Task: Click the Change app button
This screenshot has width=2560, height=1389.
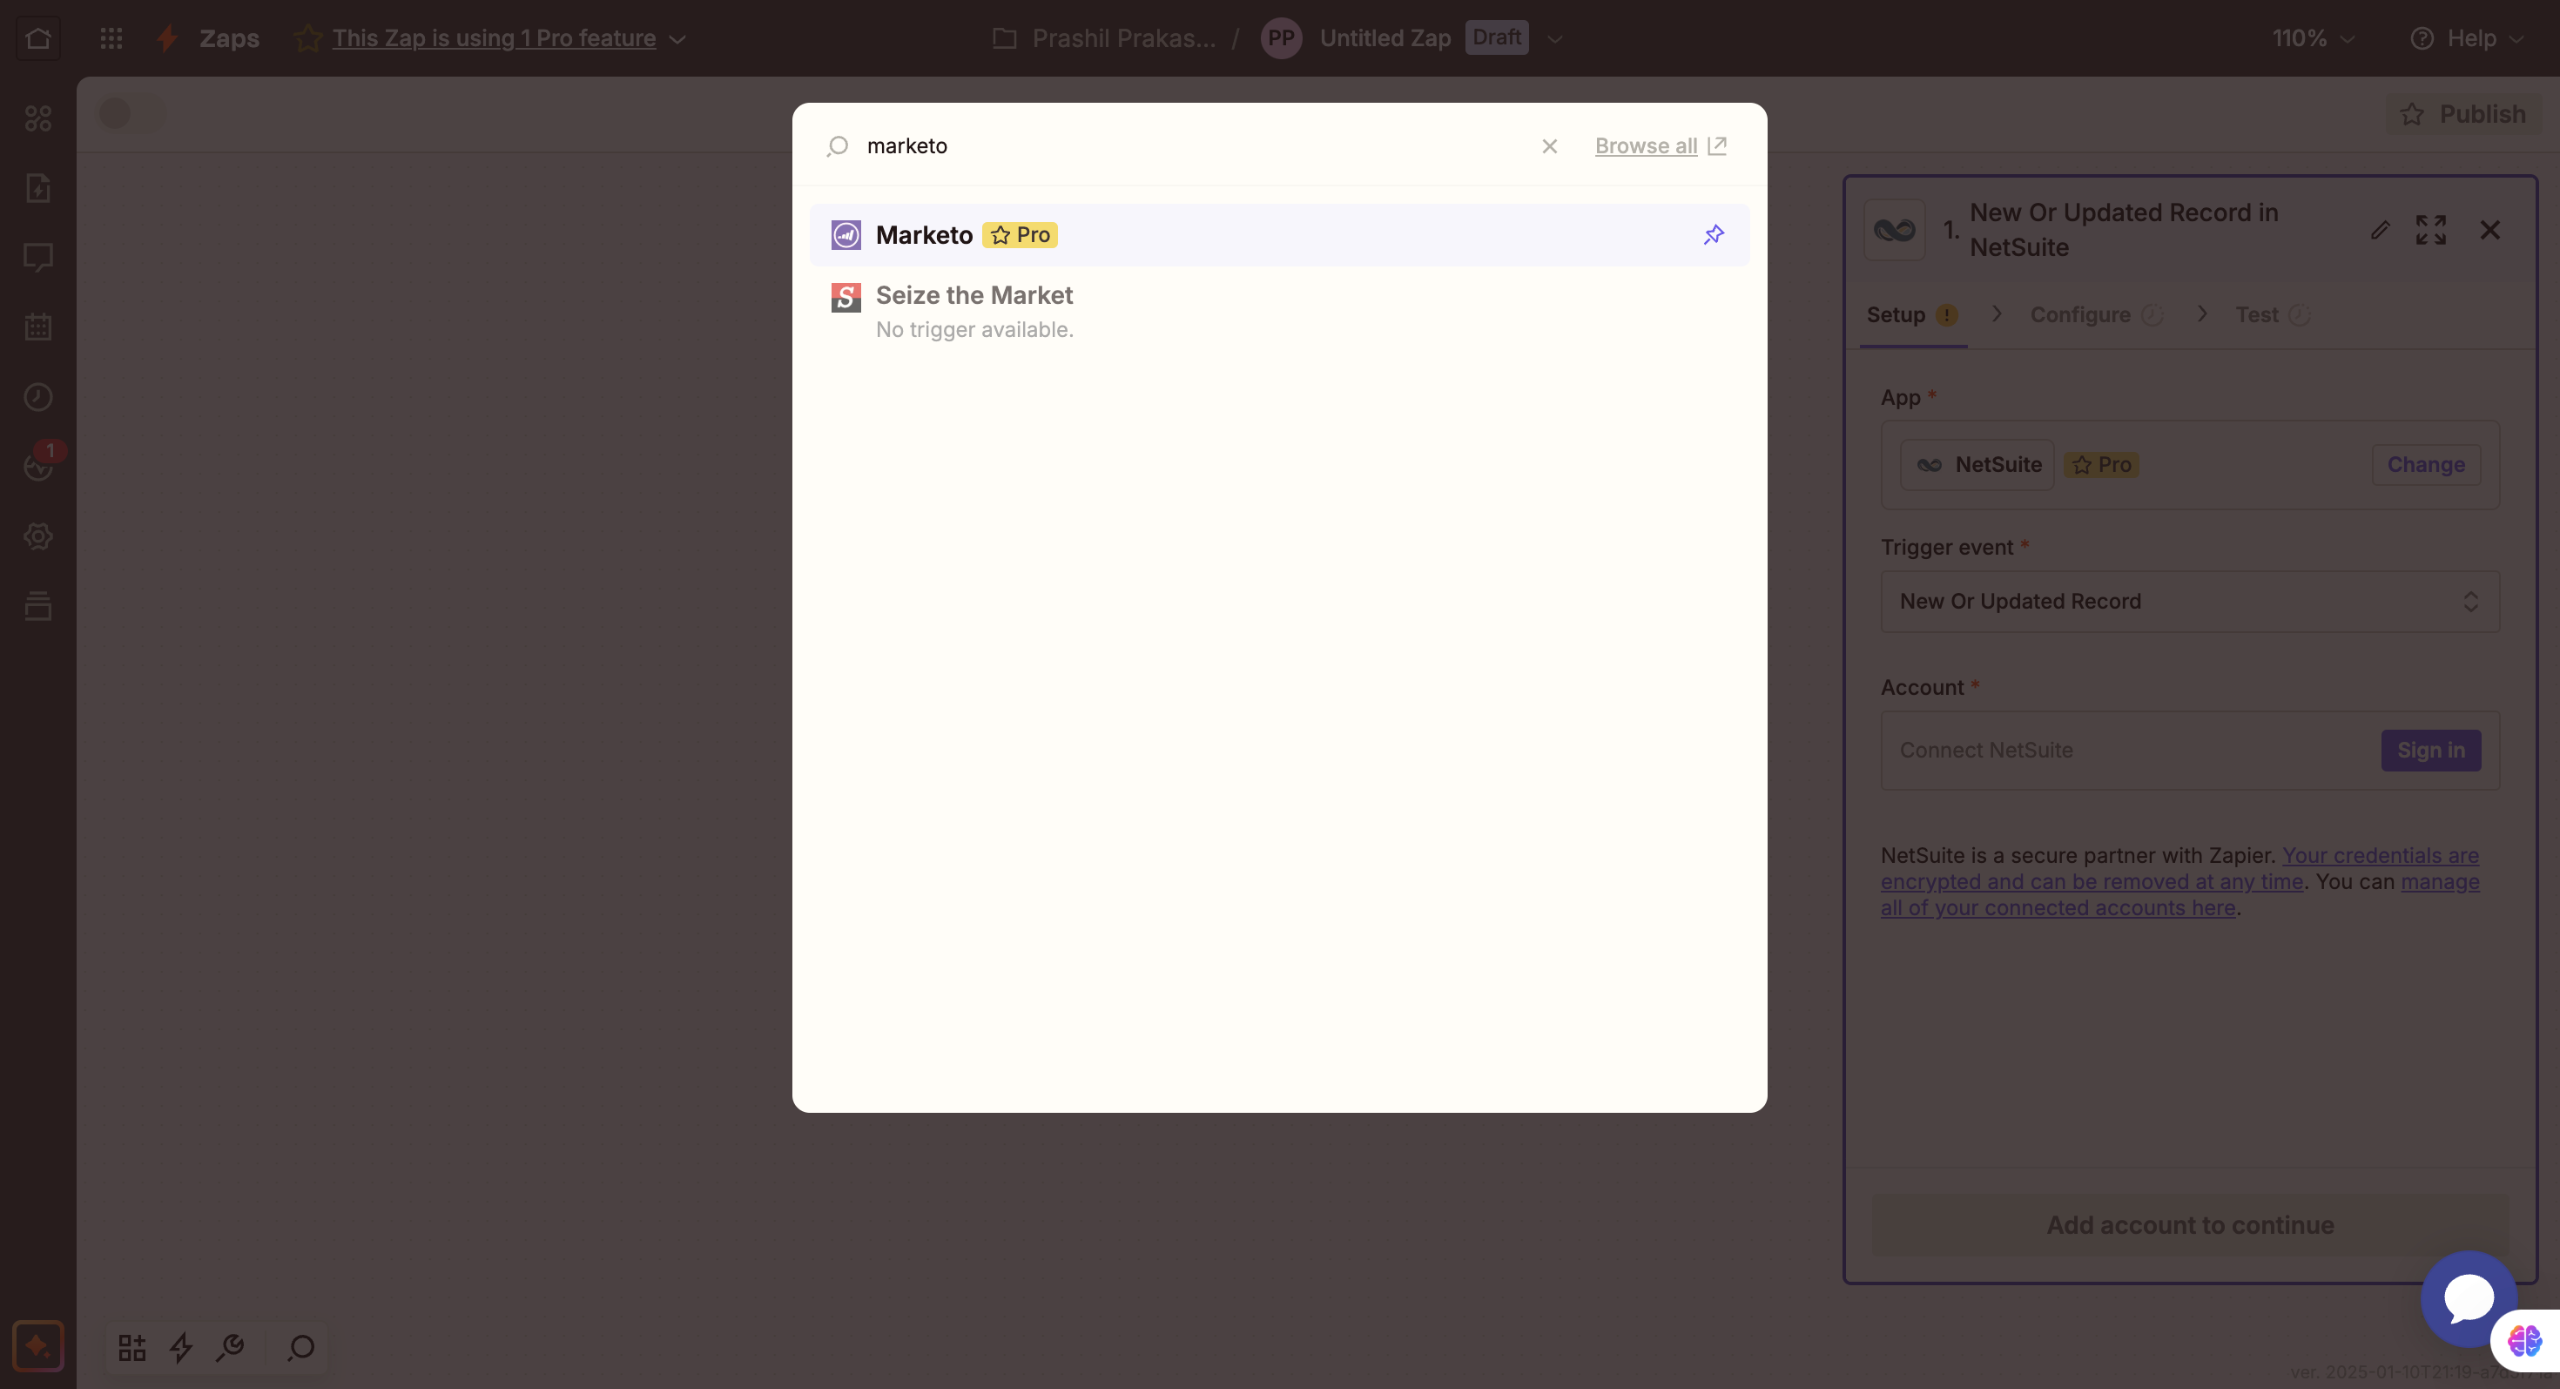Action: tap(2425, 464)
